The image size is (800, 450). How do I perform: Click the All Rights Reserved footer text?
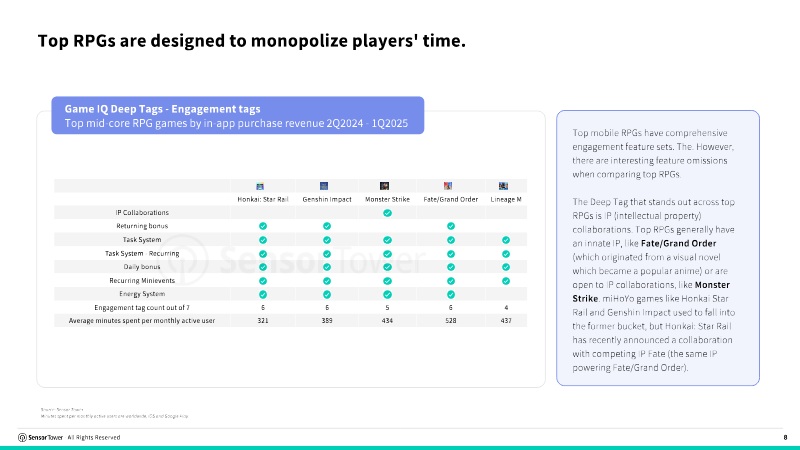click(94, 438)
